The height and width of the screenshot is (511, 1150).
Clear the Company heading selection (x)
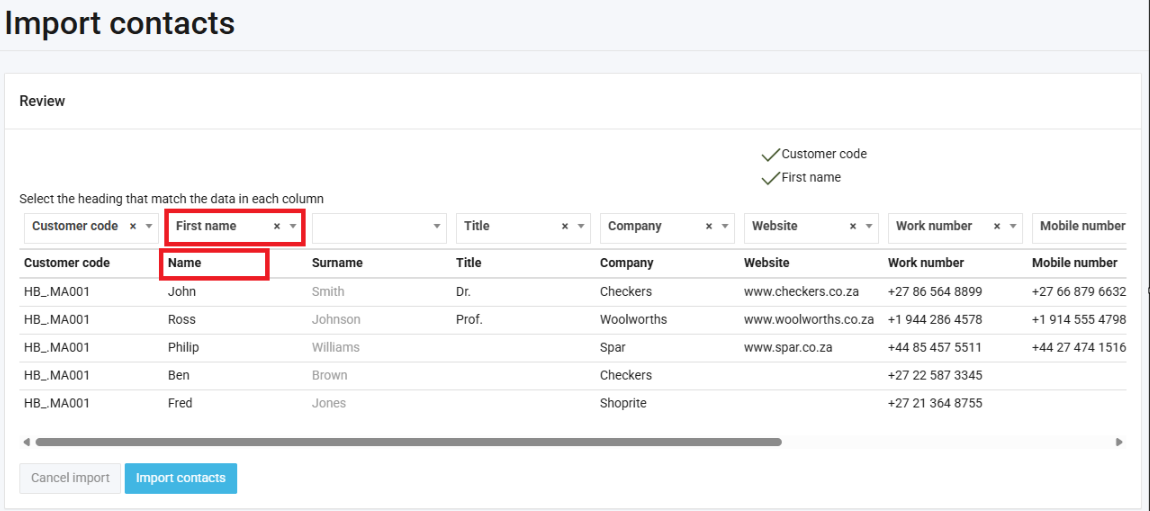coord(709,227)
